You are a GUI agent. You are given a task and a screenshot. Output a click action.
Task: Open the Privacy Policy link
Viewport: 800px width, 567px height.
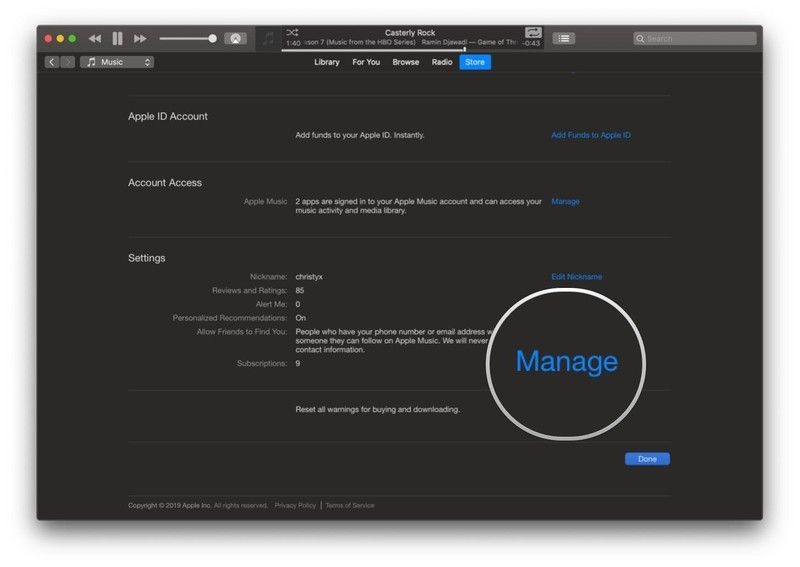click(x=295, y=505)
